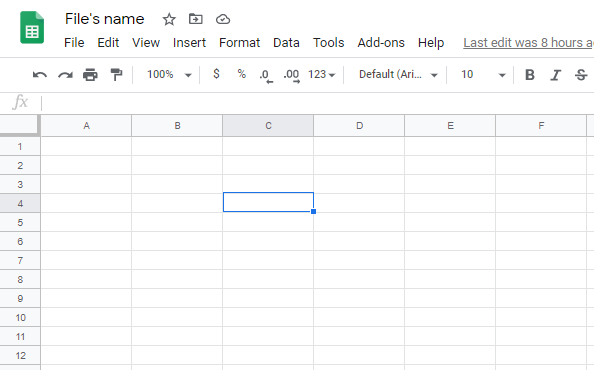Click the selected cell C4
594x370 pixels.
pyautogui.click(x=268, y=202)
